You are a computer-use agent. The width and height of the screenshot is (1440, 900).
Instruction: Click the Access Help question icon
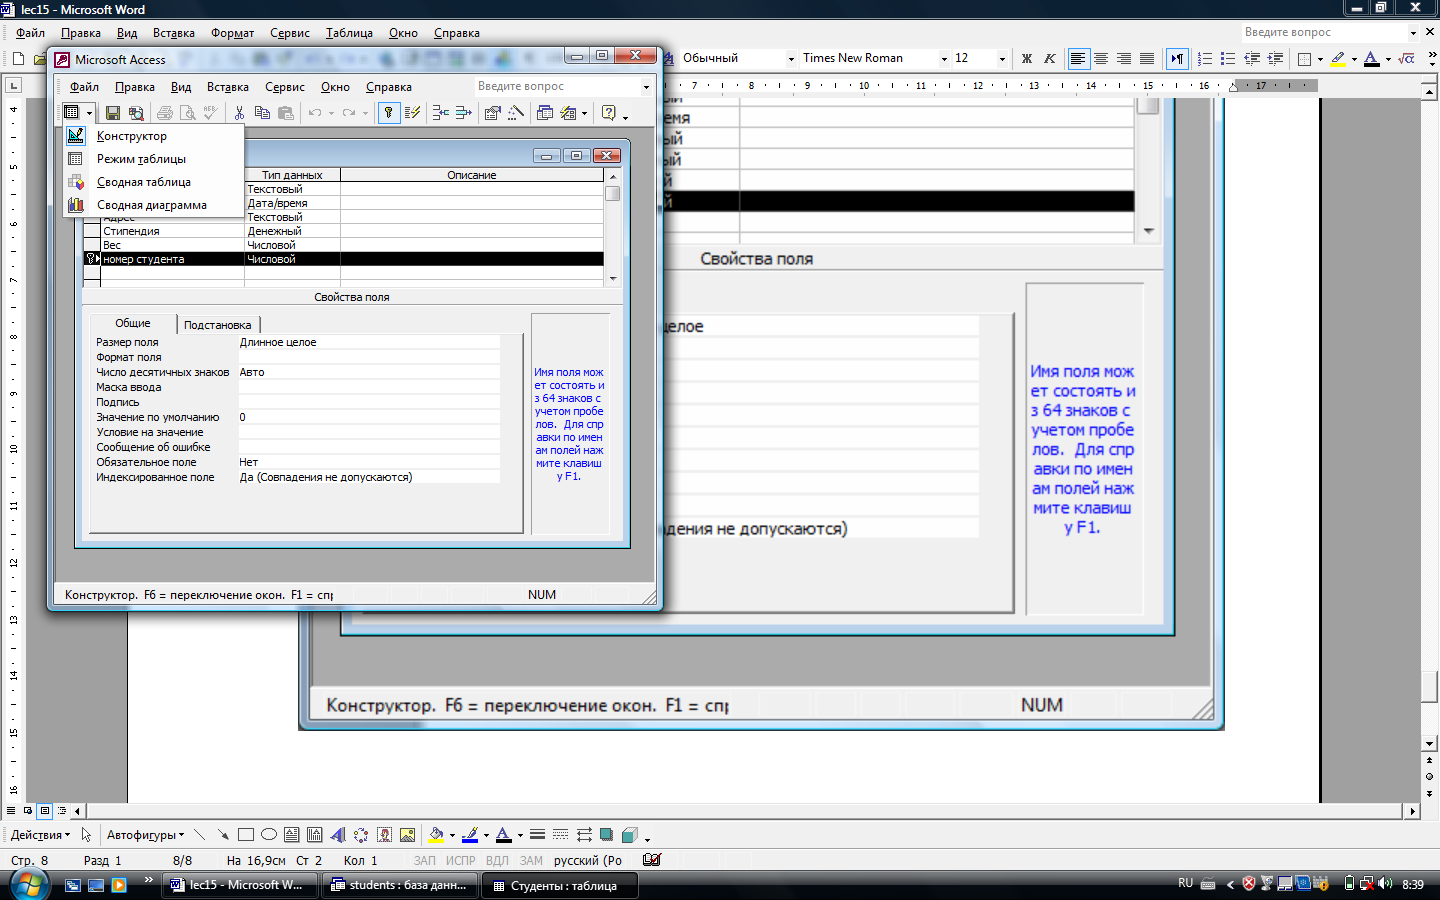(x=608, y=113)
